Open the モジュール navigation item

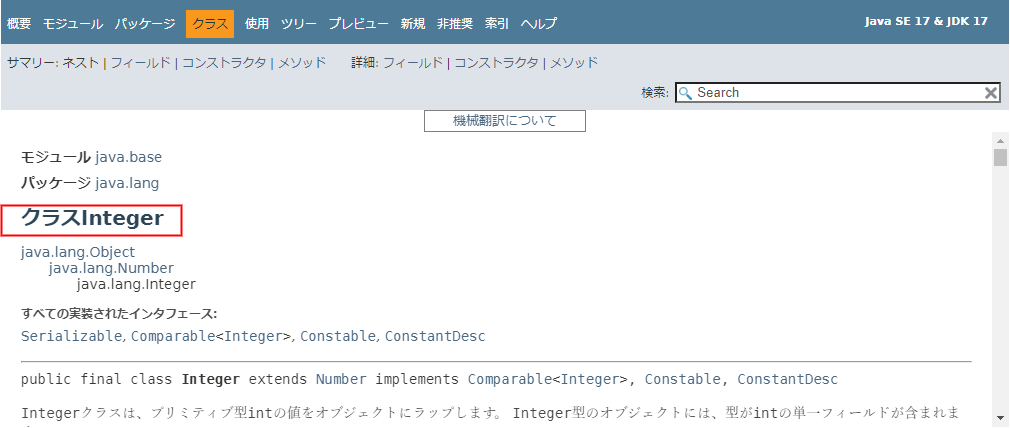click(73, 24)
